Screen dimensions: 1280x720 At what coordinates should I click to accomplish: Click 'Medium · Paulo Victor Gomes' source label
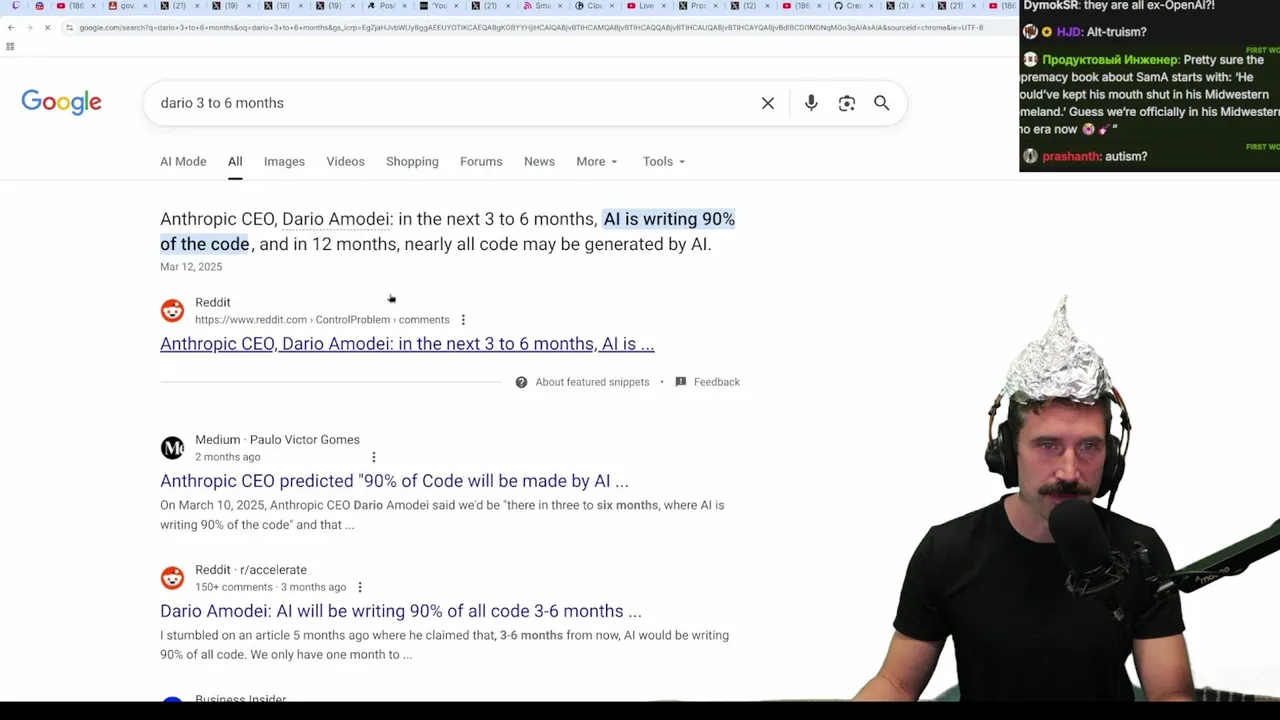[277, 440]
